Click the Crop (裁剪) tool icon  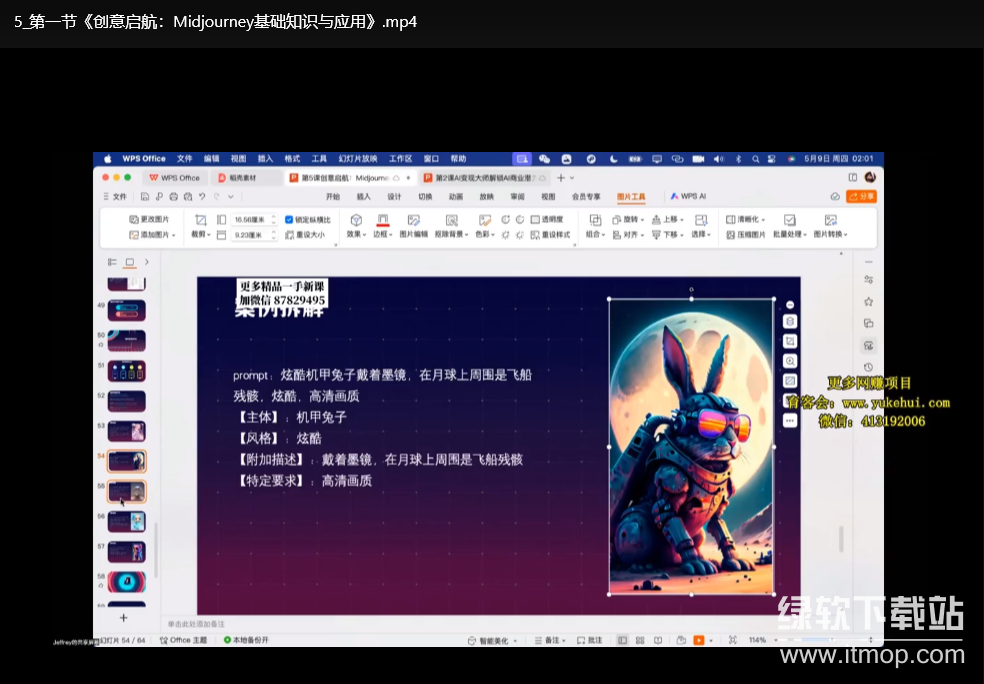(200, 219)
